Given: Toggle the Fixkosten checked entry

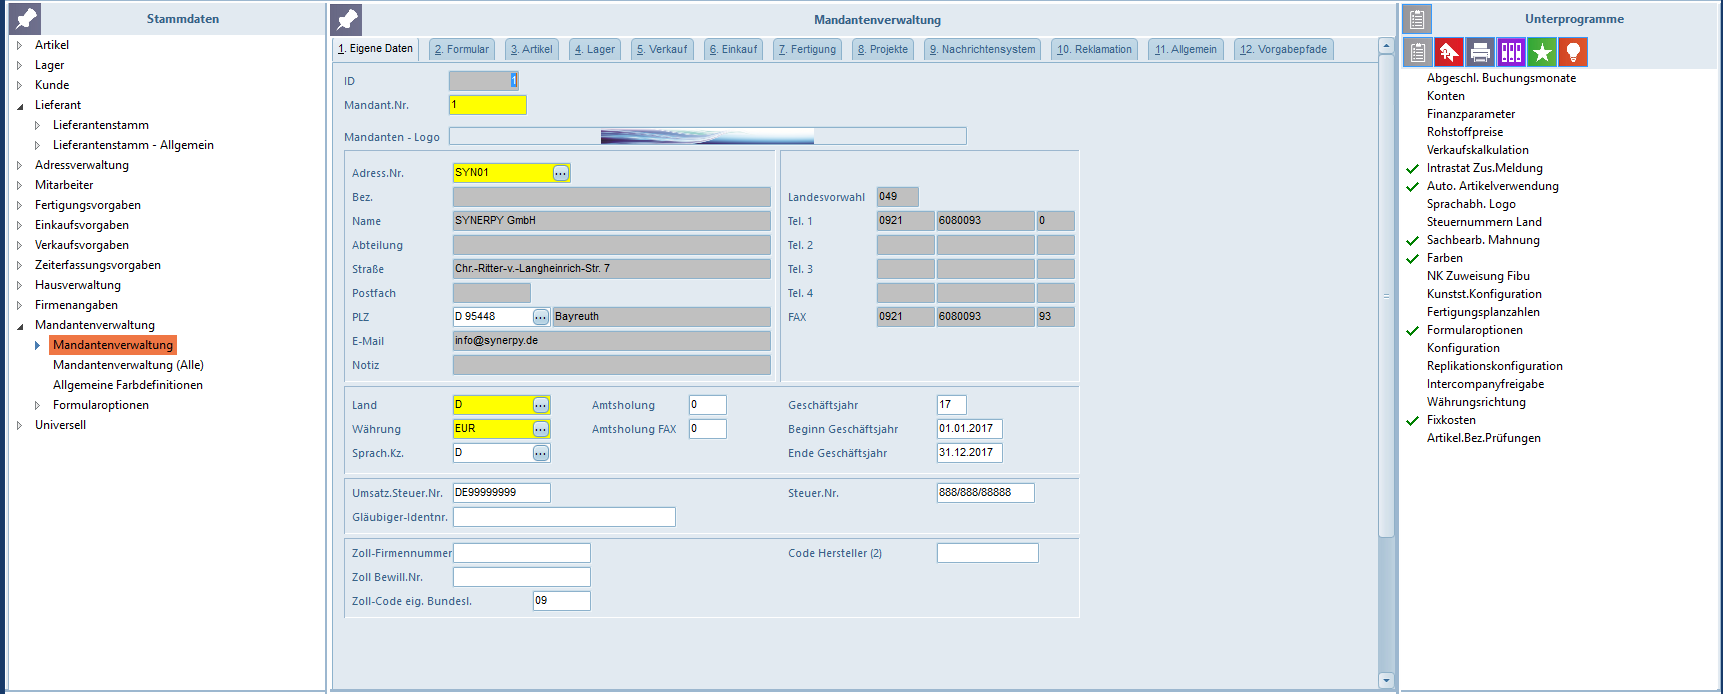Looking at the screenshot, I should click(1450, 420).
